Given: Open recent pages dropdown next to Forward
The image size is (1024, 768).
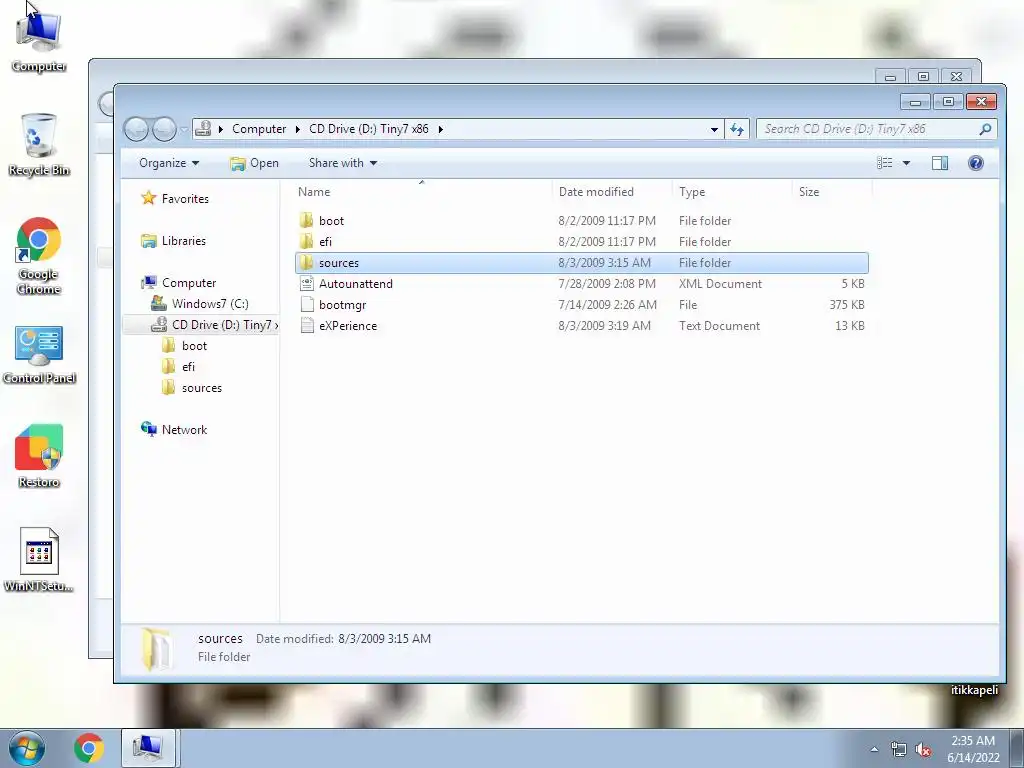Looking at the screenshot, I should (x=184, y=129).
